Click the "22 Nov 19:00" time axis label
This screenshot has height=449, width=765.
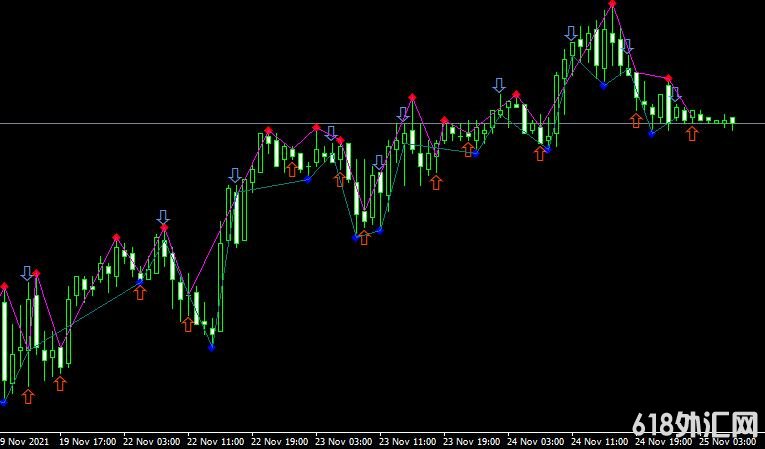point(281,441)
